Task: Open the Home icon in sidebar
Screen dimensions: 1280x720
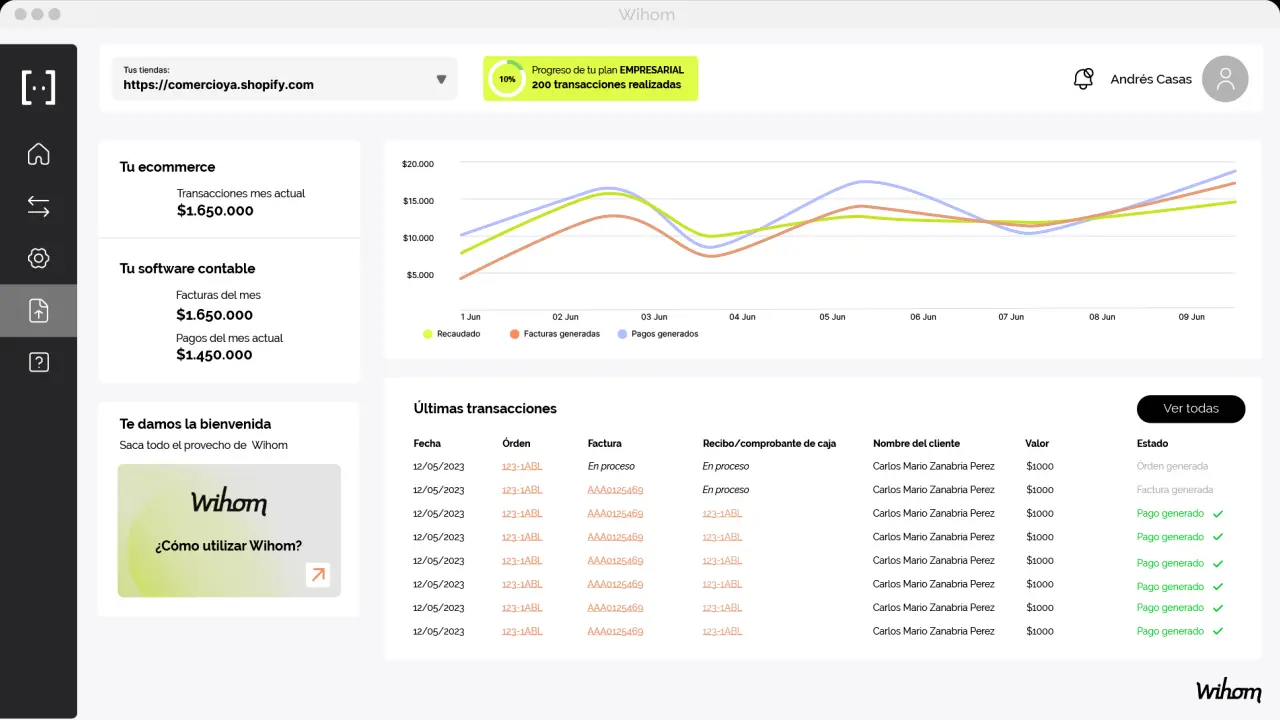Action: [38, 154]
